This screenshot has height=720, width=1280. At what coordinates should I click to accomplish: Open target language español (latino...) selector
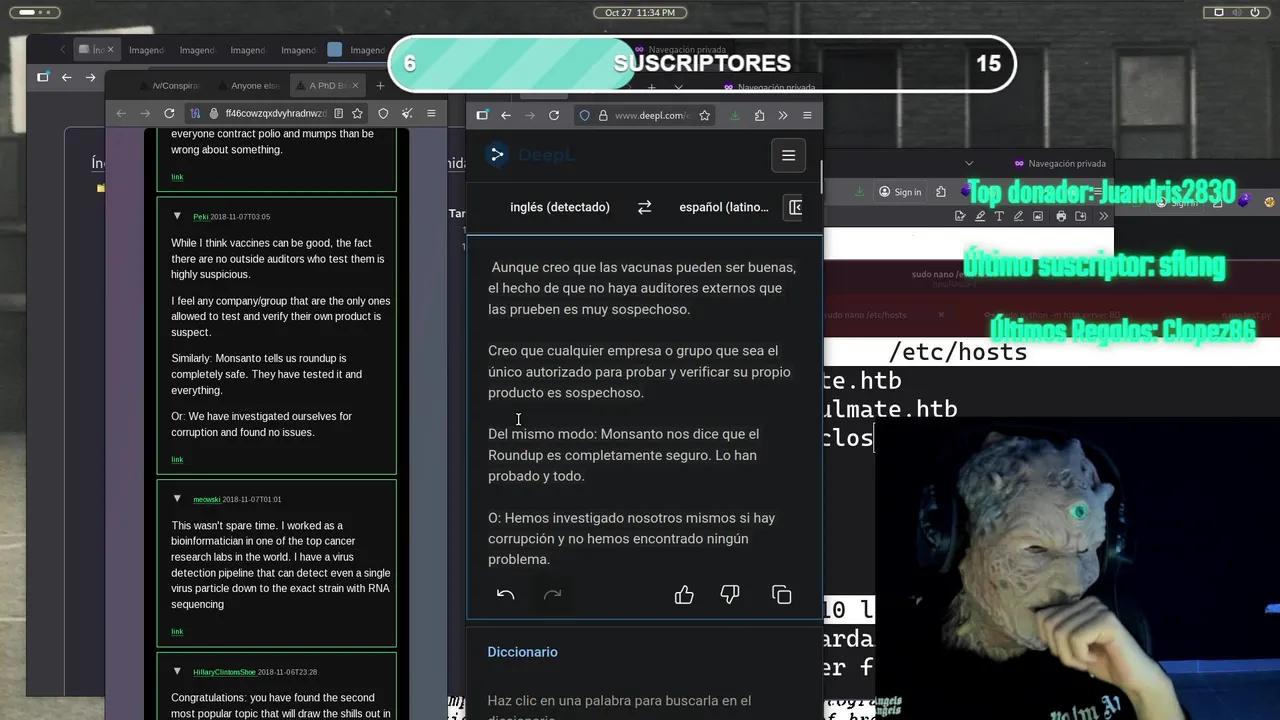(724, 207)
